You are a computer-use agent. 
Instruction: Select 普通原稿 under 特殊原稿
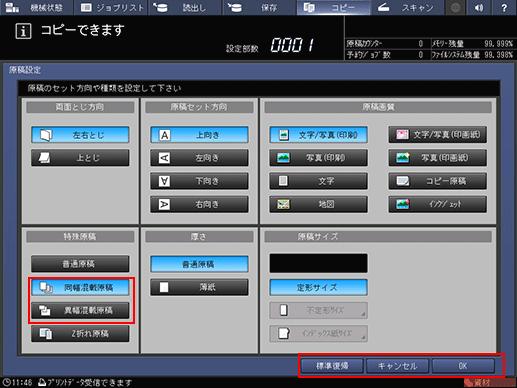click(x=80, y=264)
